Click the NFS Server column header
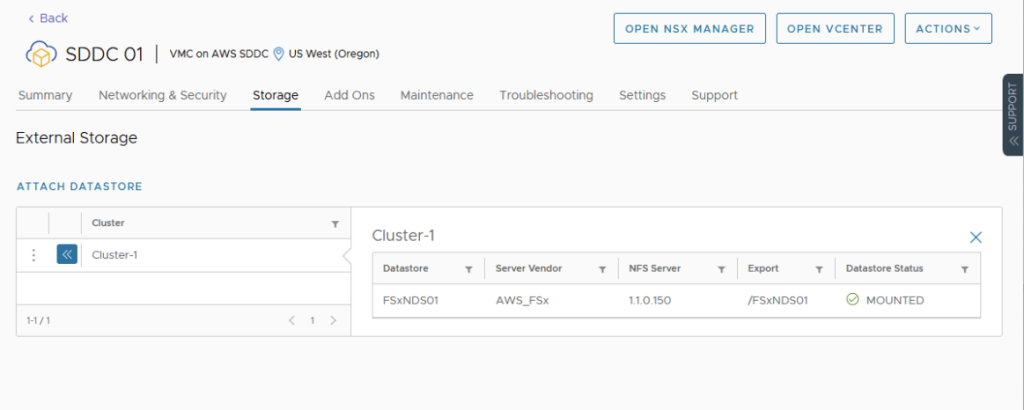This screenshot has width=1024, height=410. point(654,268)
